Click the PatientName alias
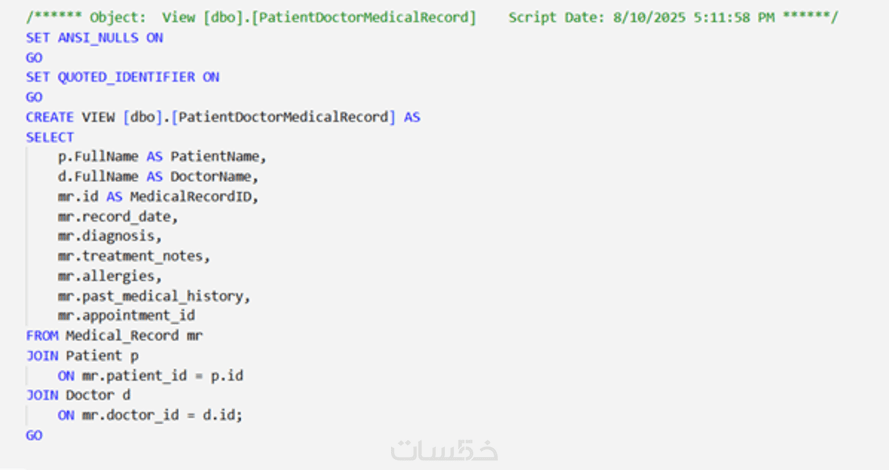889x470 pixels. point(217,157)
